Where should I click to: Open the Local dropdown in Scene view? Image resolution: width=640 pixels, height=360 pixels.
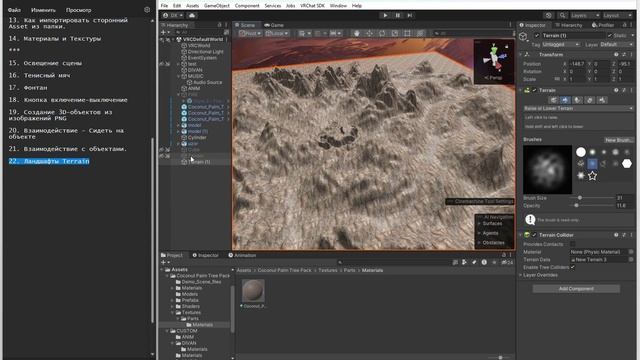[277, 33]
